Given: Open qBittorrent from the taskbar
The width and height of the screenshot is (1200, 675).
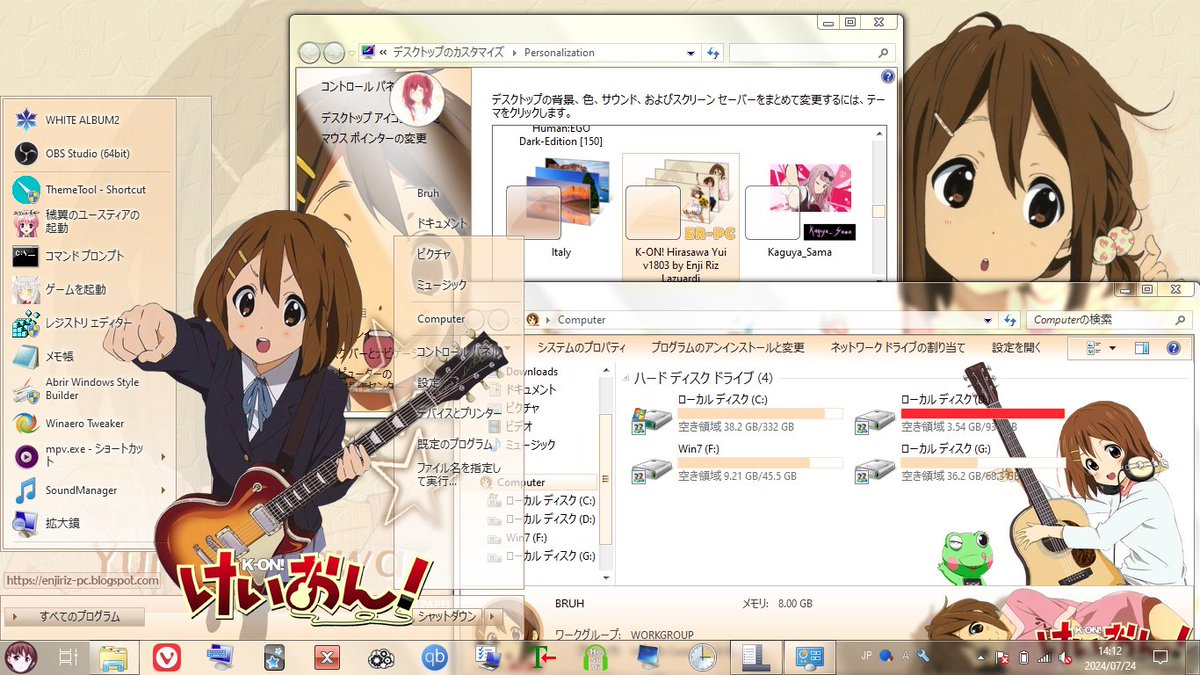Looking at the screenshot, I should (435, 657).
